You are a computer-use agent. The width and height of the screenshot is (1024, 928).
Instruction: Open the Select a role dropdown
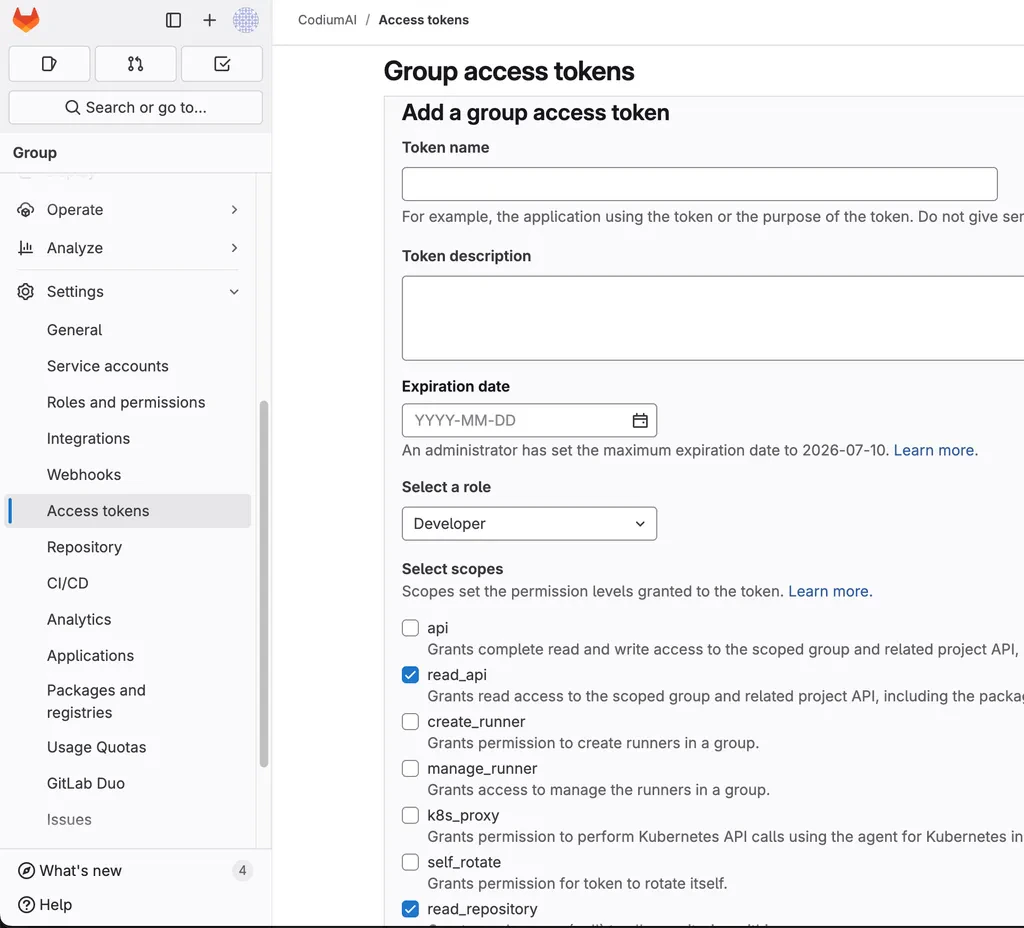point(529,523)
